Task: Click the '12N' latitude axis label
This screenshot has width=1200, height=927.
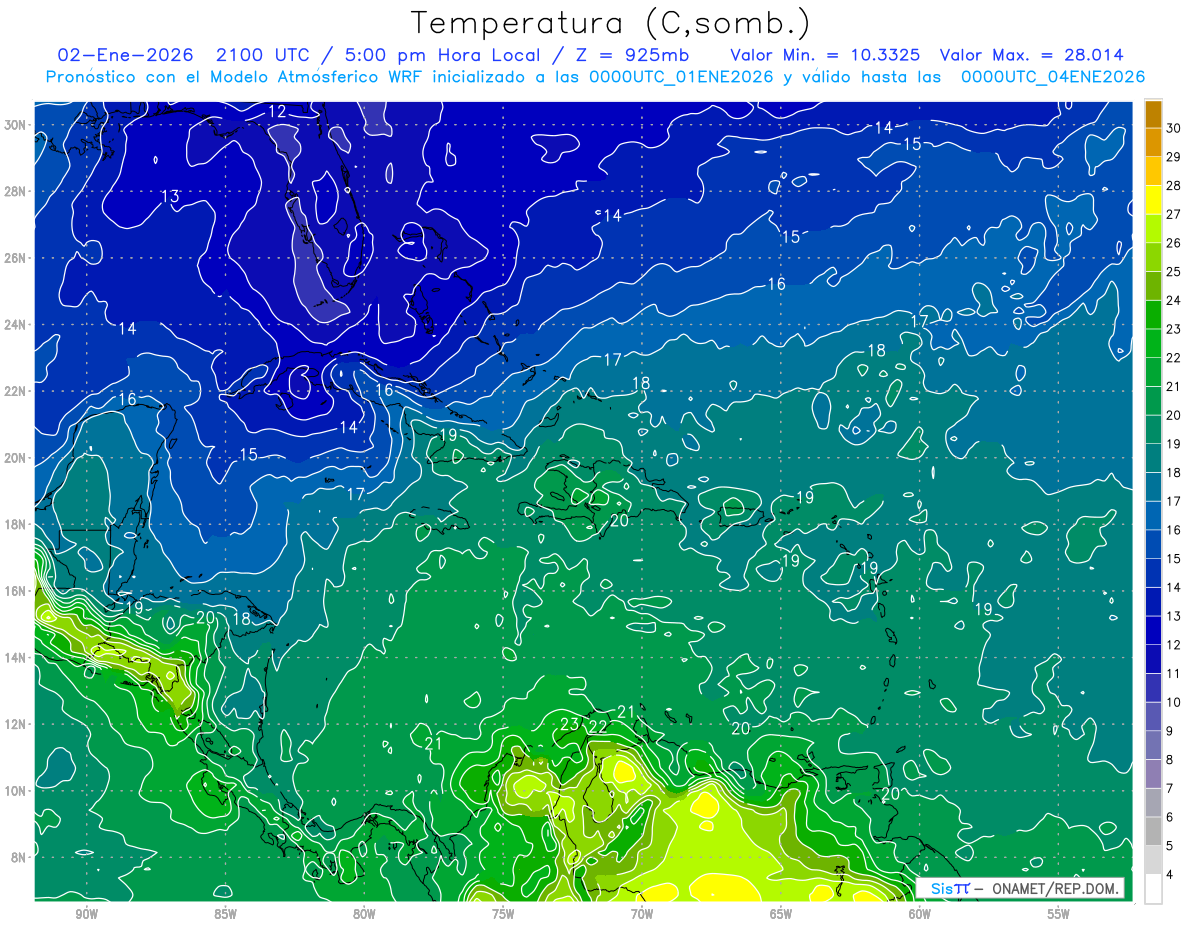Action: point(15,724)
